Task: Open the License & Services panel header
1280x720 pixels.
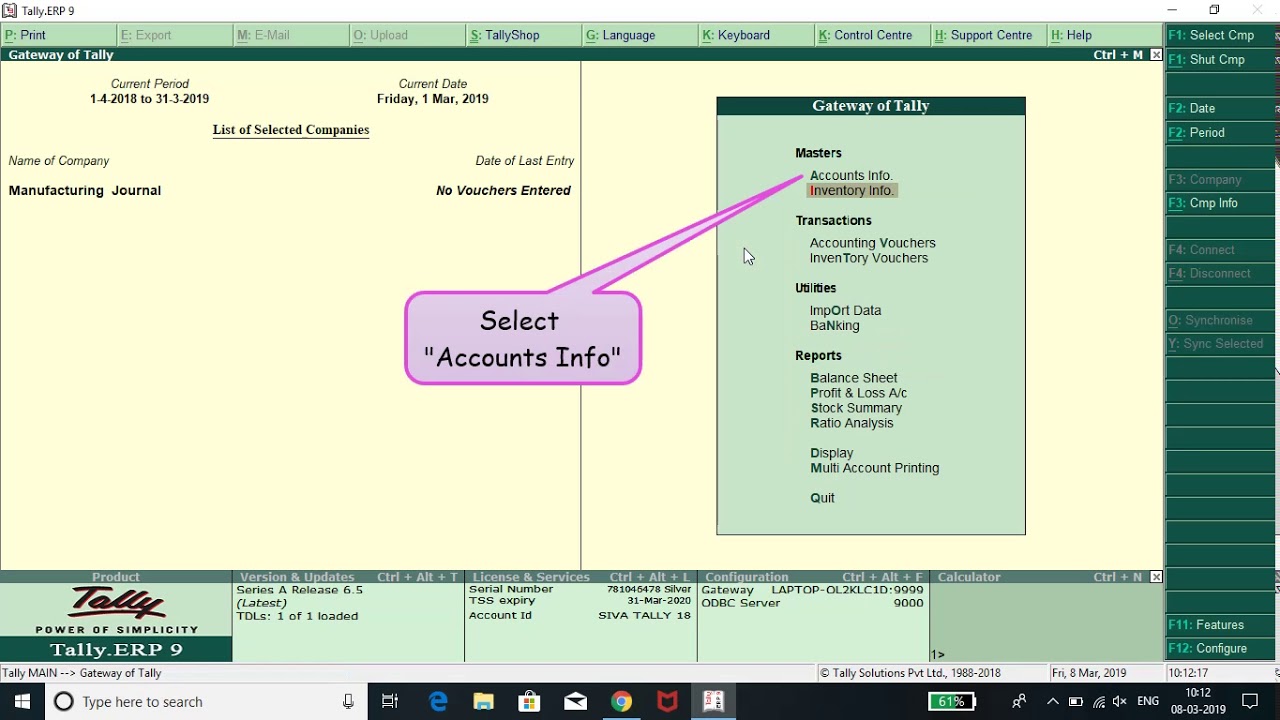Action: [581, 577]
